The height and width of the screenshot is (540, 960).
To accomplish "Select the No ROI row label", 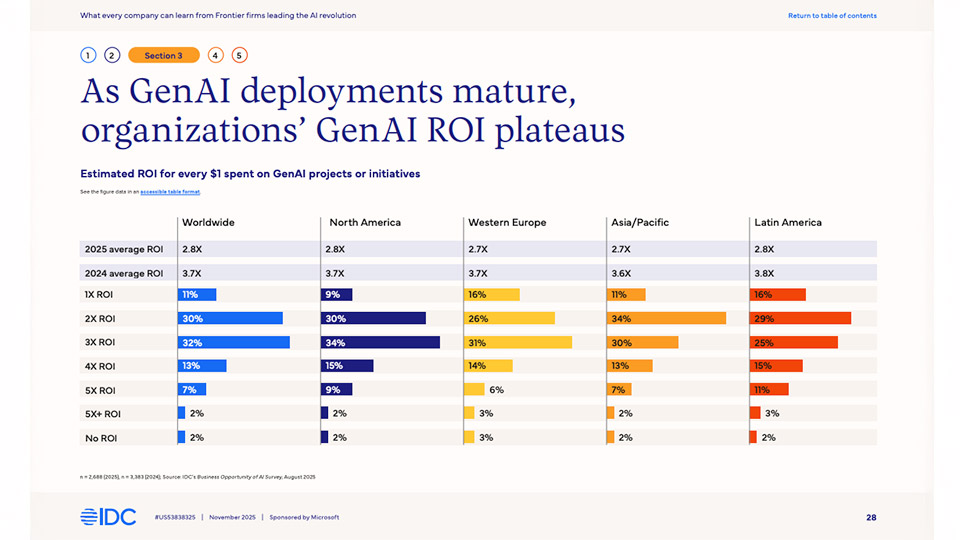I will (101, 438).
